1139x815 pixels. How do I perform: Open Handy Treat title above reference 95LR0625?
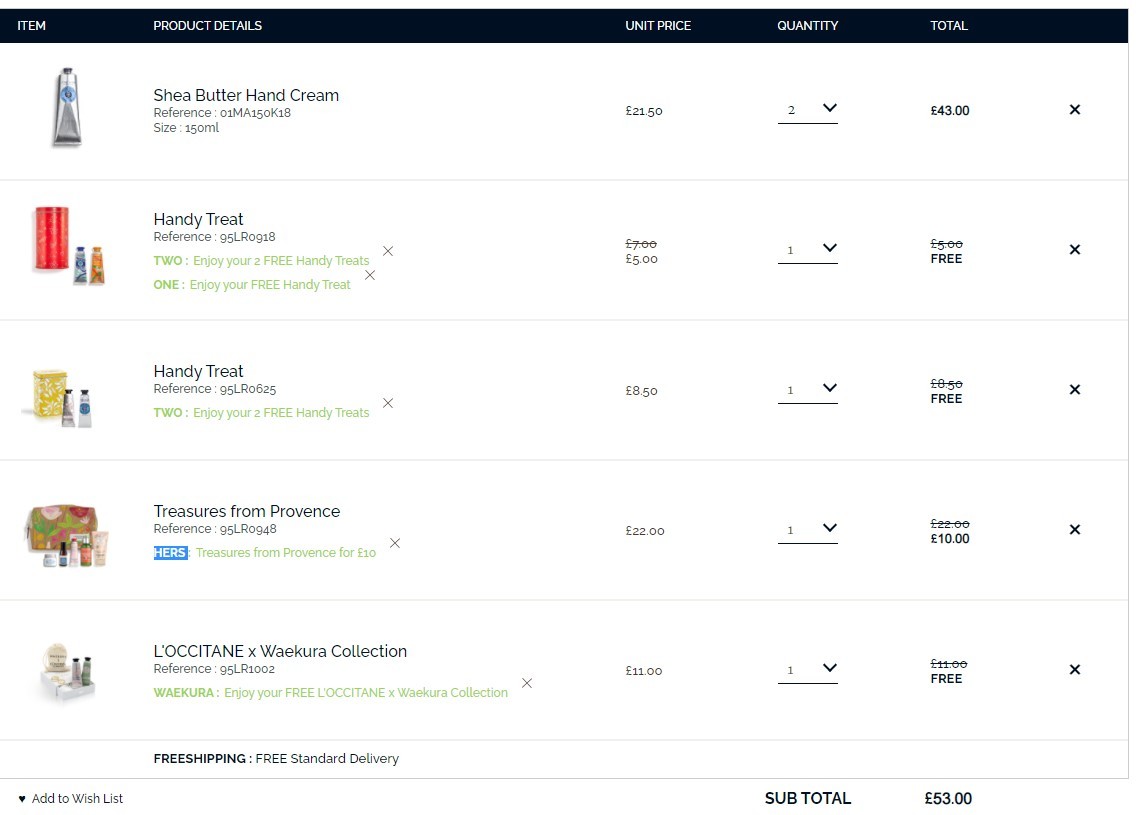coord(198,371)
